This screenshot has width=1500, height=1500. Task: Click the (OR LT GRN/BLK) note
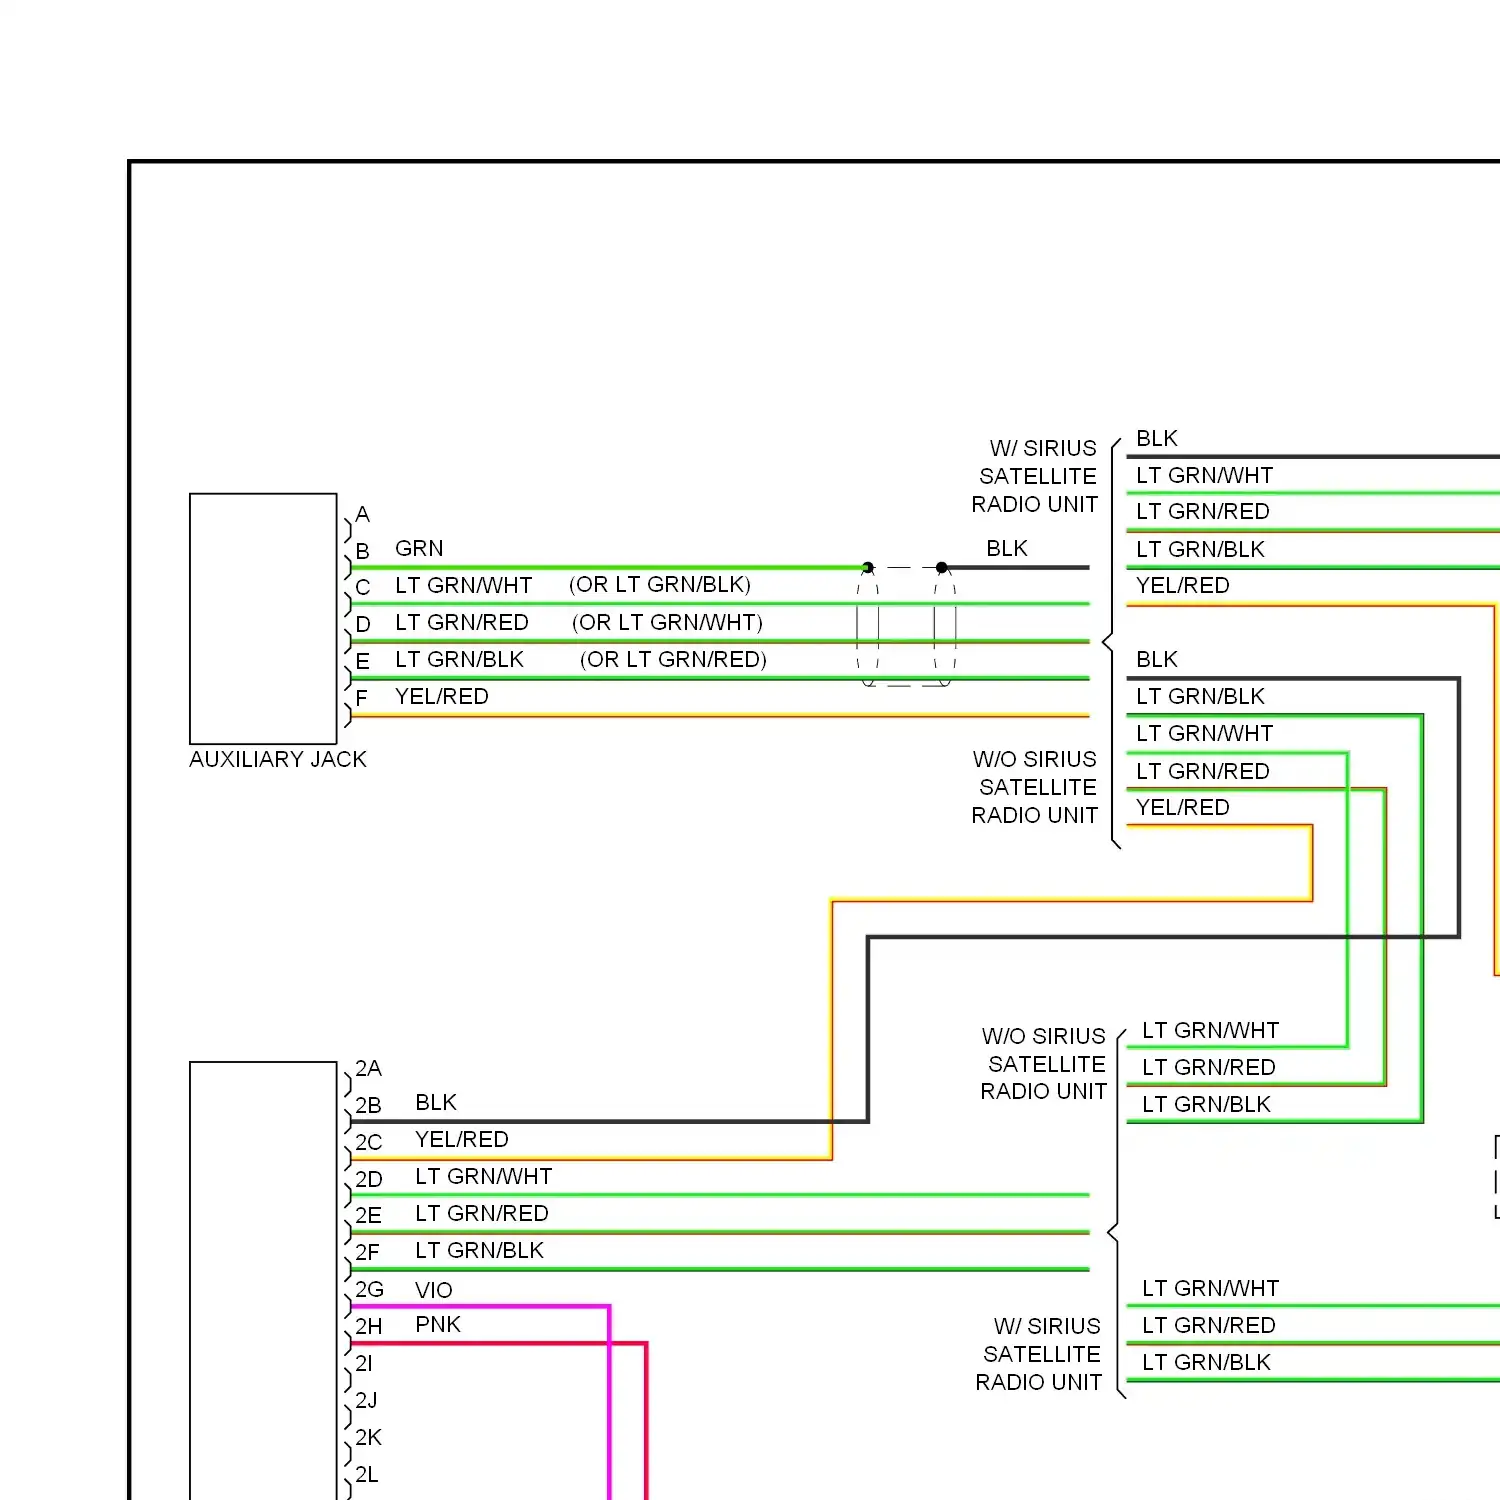pyautogui.click(x=660, y=585)
